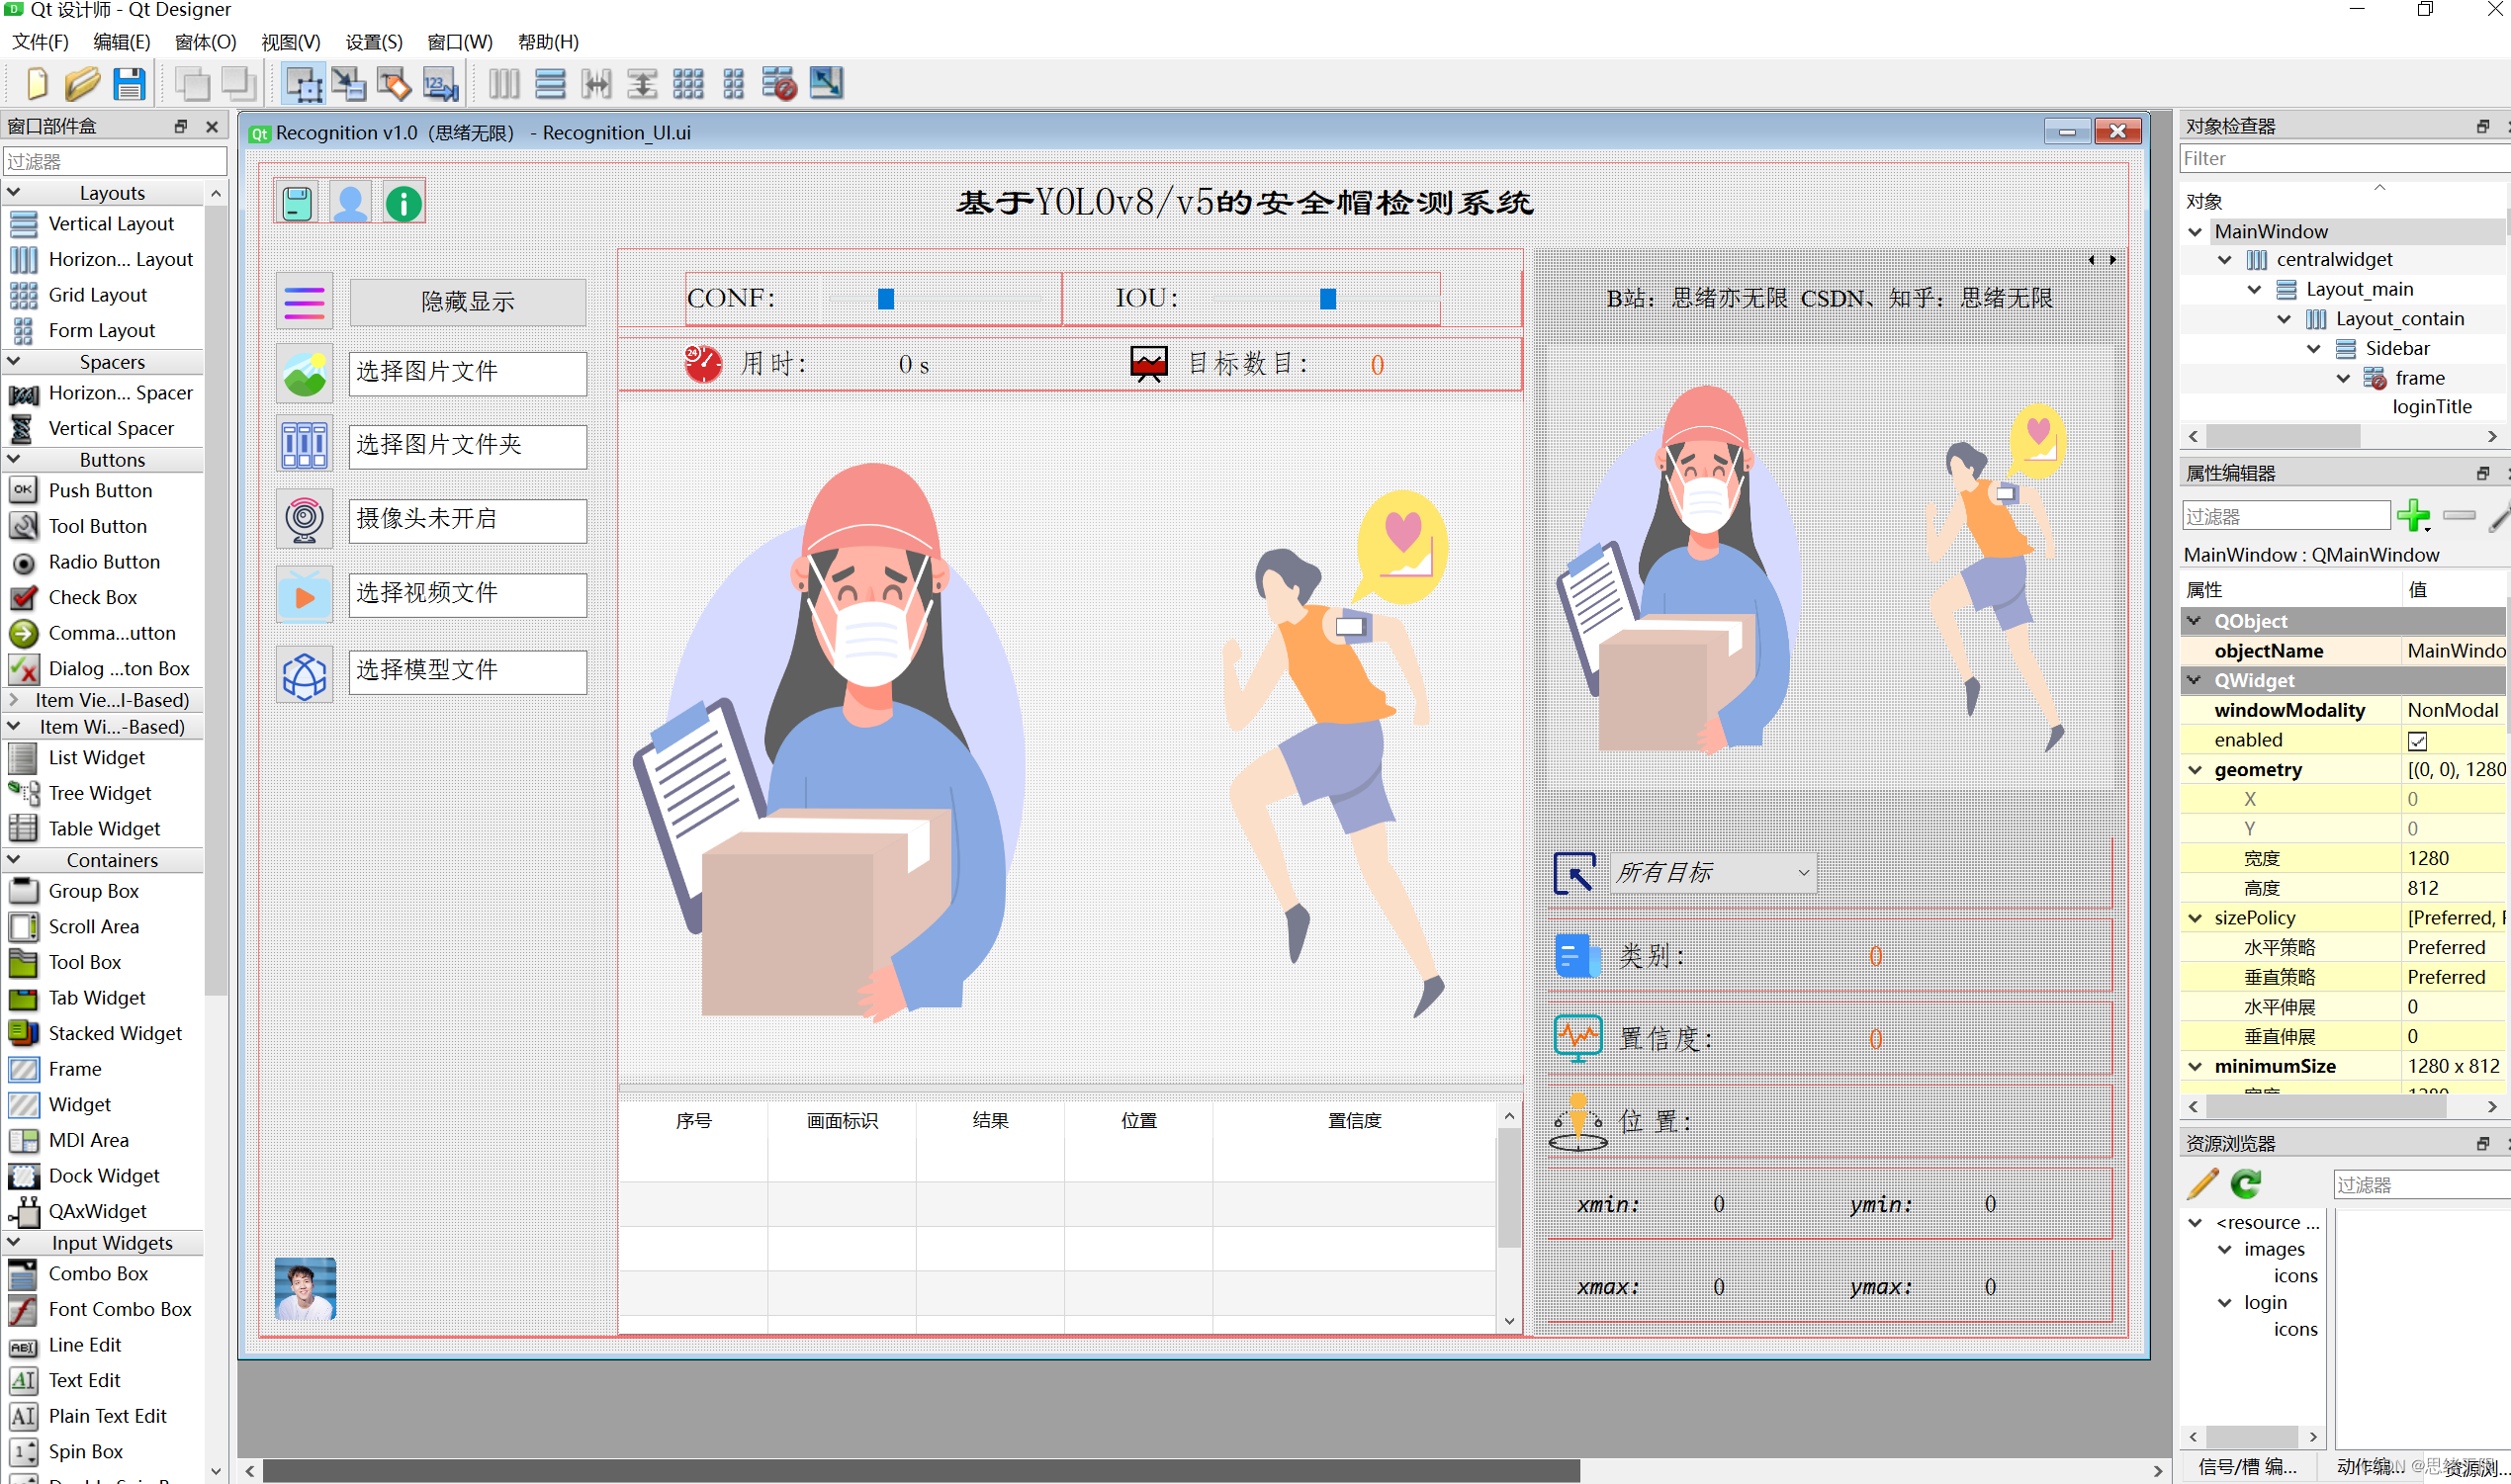Screen dimensions: 2511x1484
Task: Collapse the MainWindow tree node
Action: point(2195,232)
